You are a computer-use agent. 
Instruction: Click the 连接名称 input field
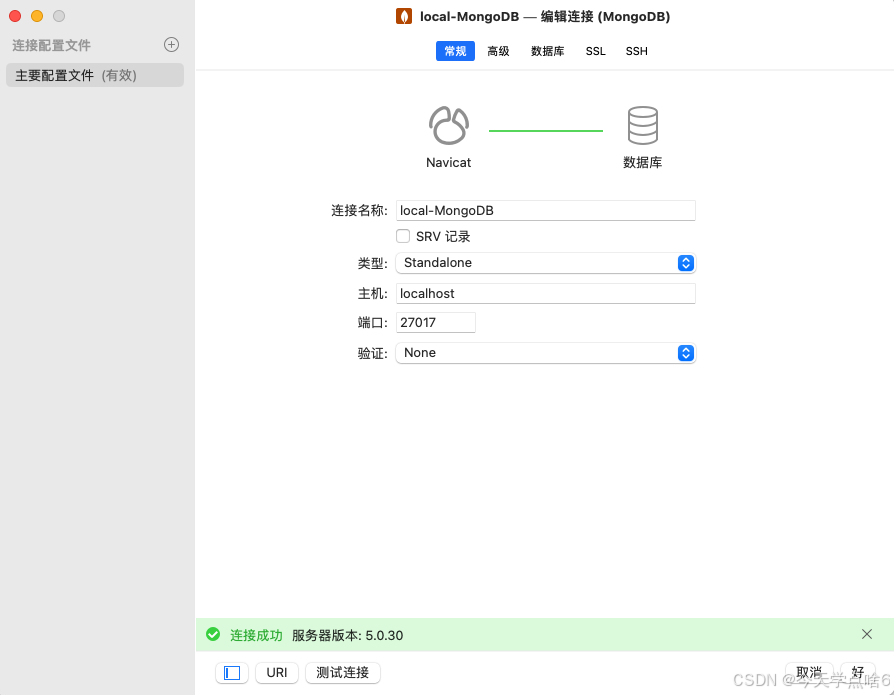(x=546, y=210)
